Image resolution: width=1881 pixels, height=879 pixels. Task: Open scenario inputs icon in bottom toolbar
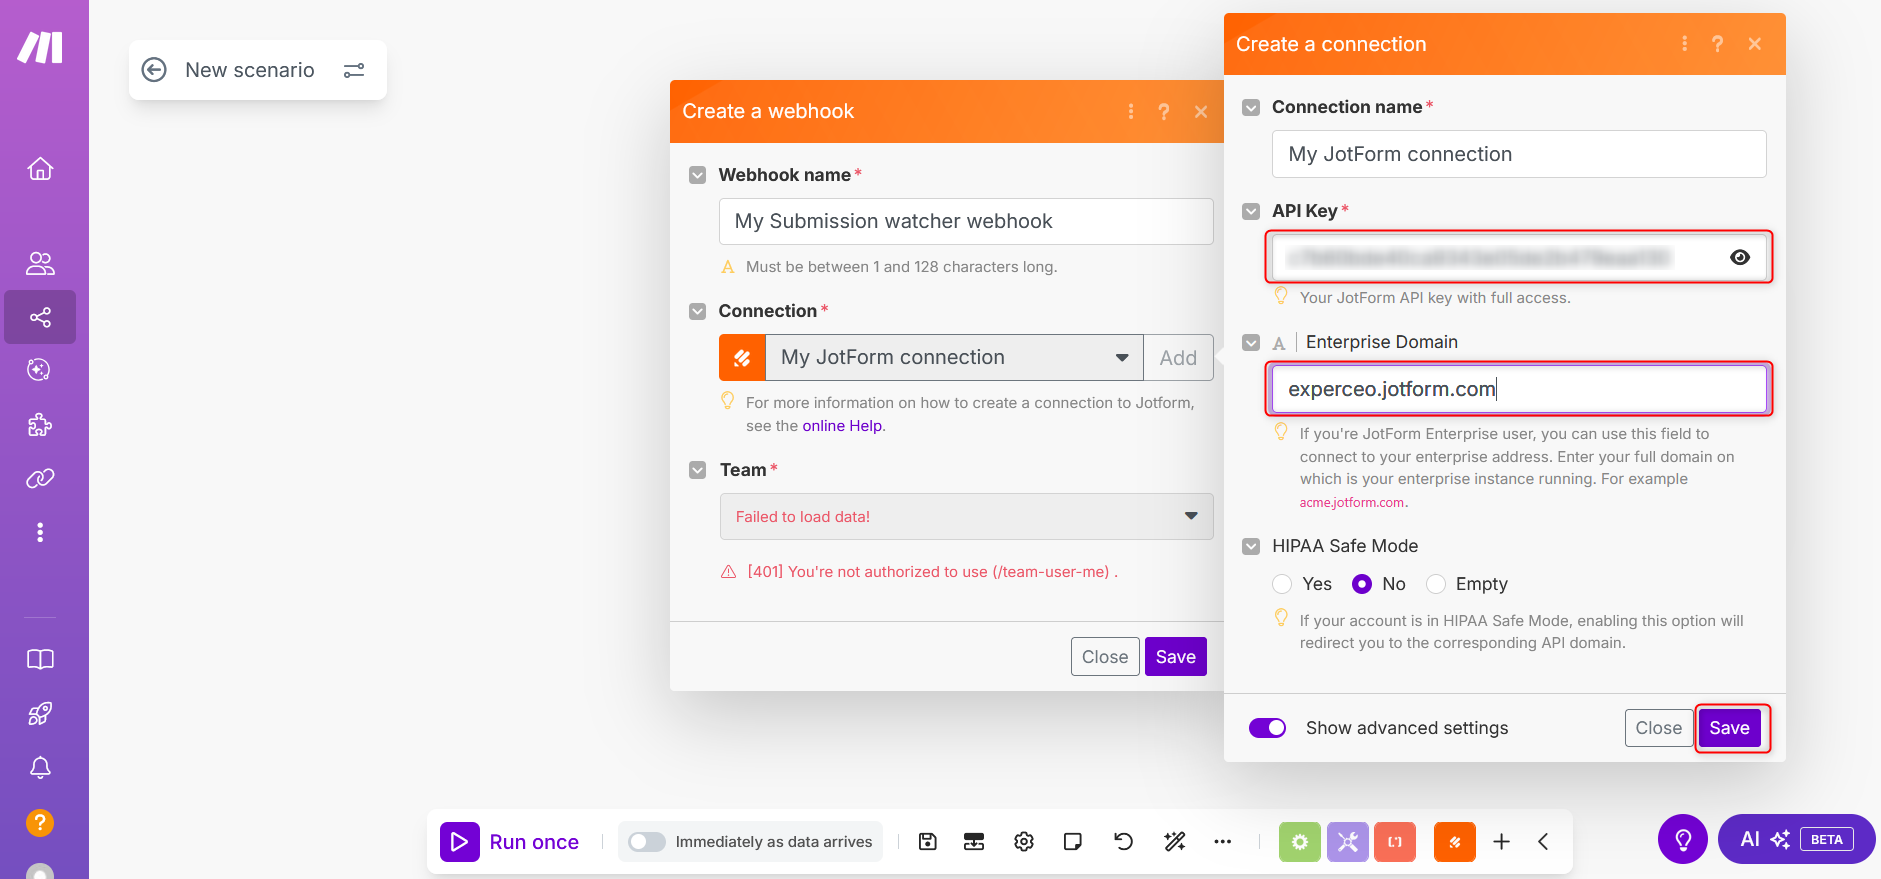(x=974, y=842)
